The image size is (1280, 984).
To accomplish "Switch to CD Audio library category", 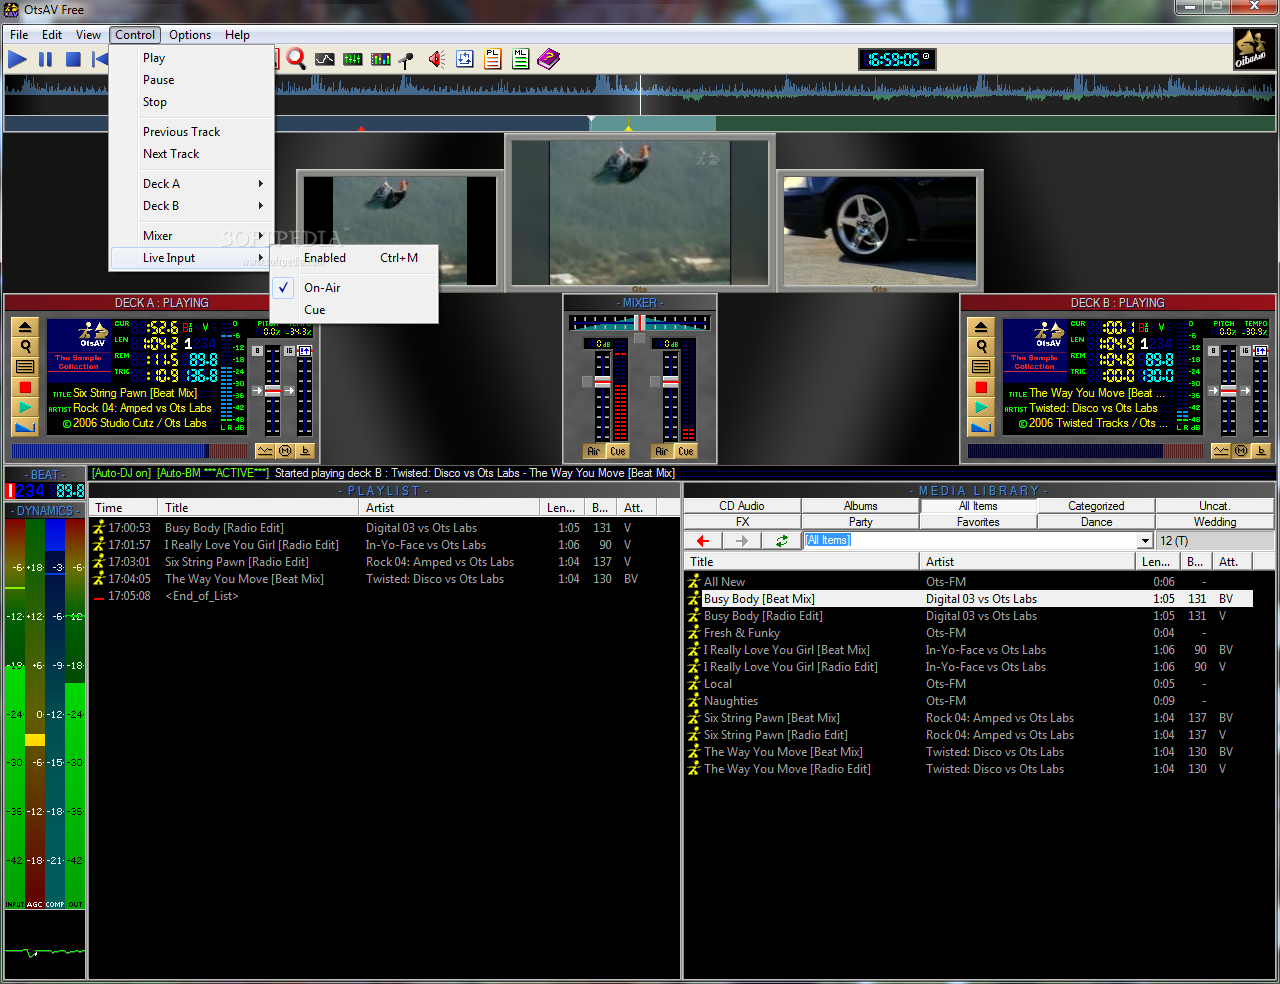I will click(x=742, y=506).
